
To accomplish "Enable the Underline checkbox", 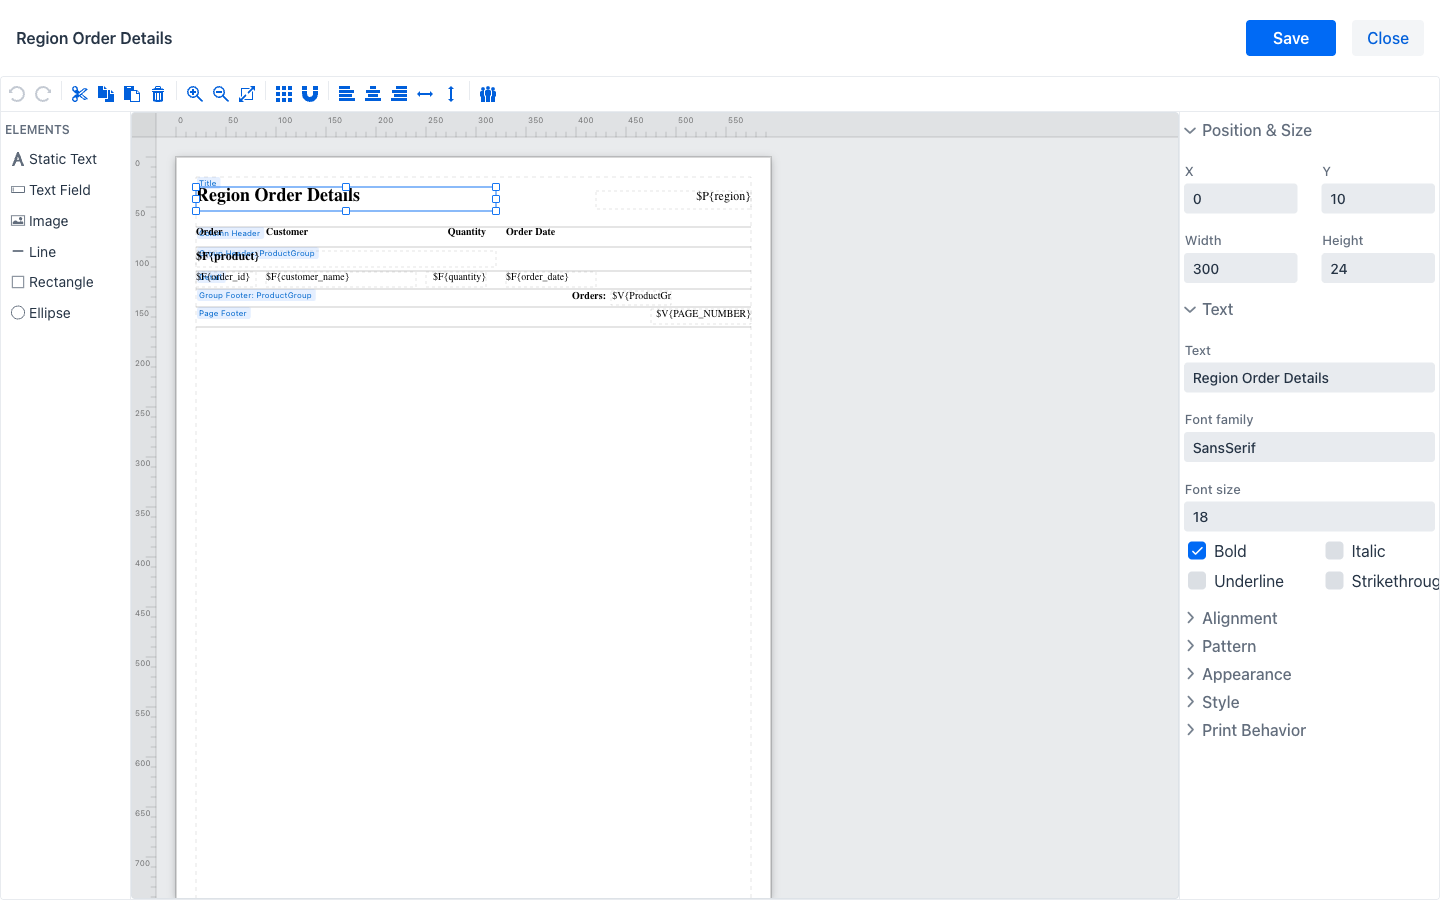I will coord(1197,581).
